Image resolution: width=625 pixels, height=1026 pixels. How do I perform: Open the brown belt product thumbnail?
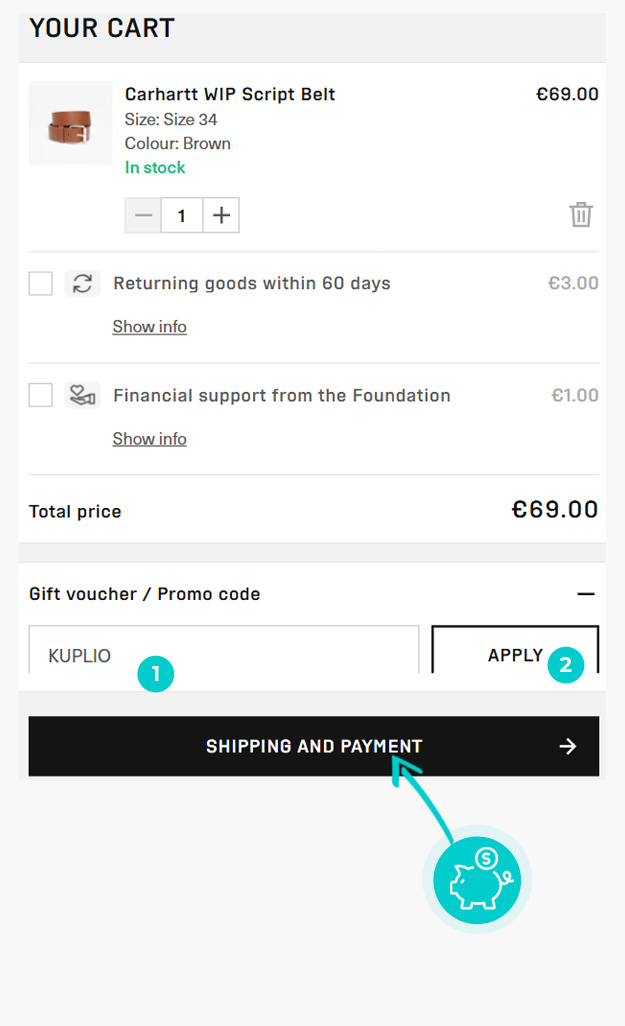pos(71,123)
